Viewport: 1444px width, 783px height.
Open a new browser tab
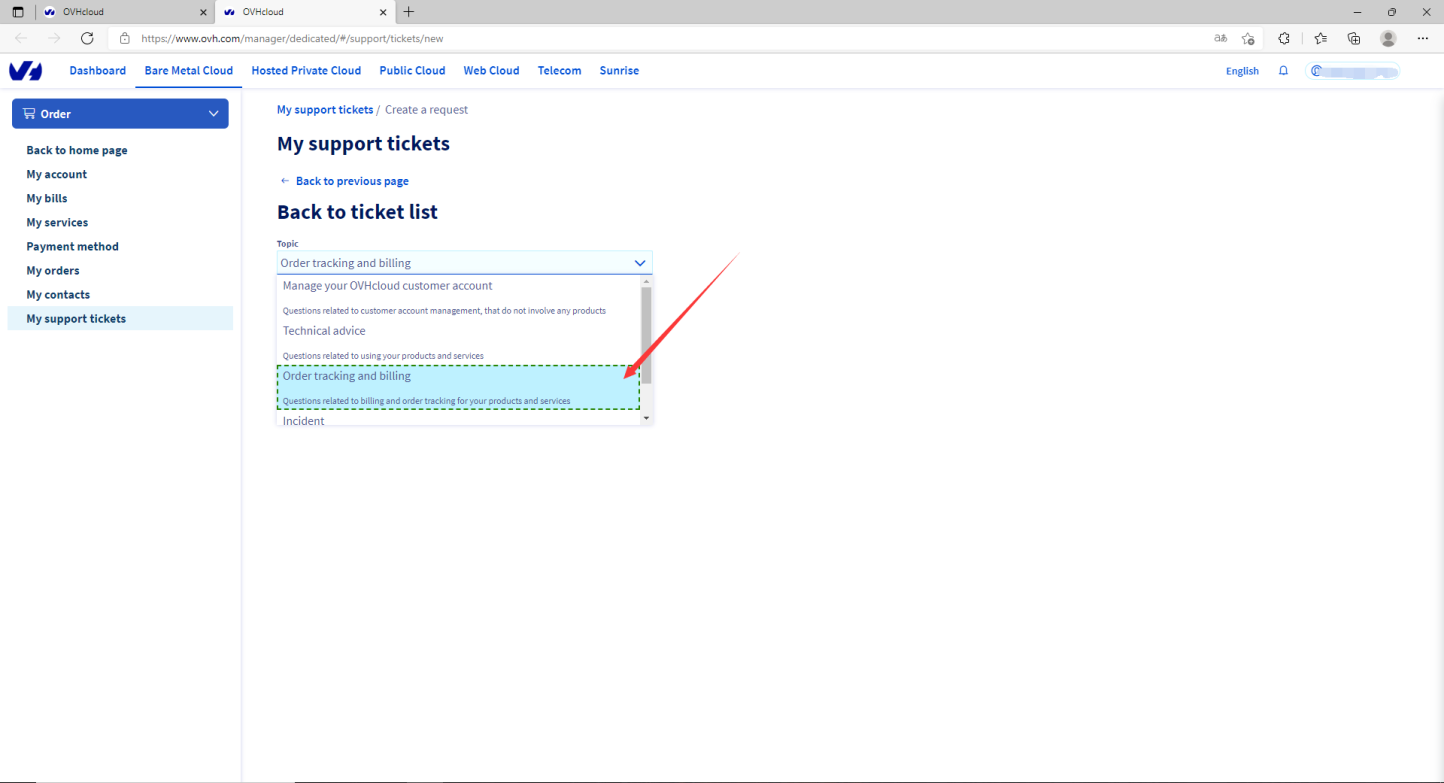pos(408,12)
